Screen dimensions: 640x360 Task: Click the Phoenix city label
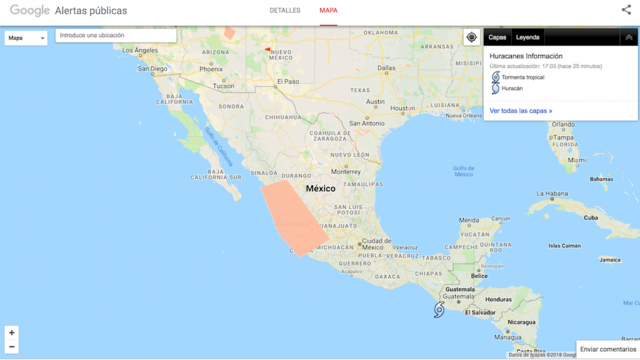click(x=211, y=69)
